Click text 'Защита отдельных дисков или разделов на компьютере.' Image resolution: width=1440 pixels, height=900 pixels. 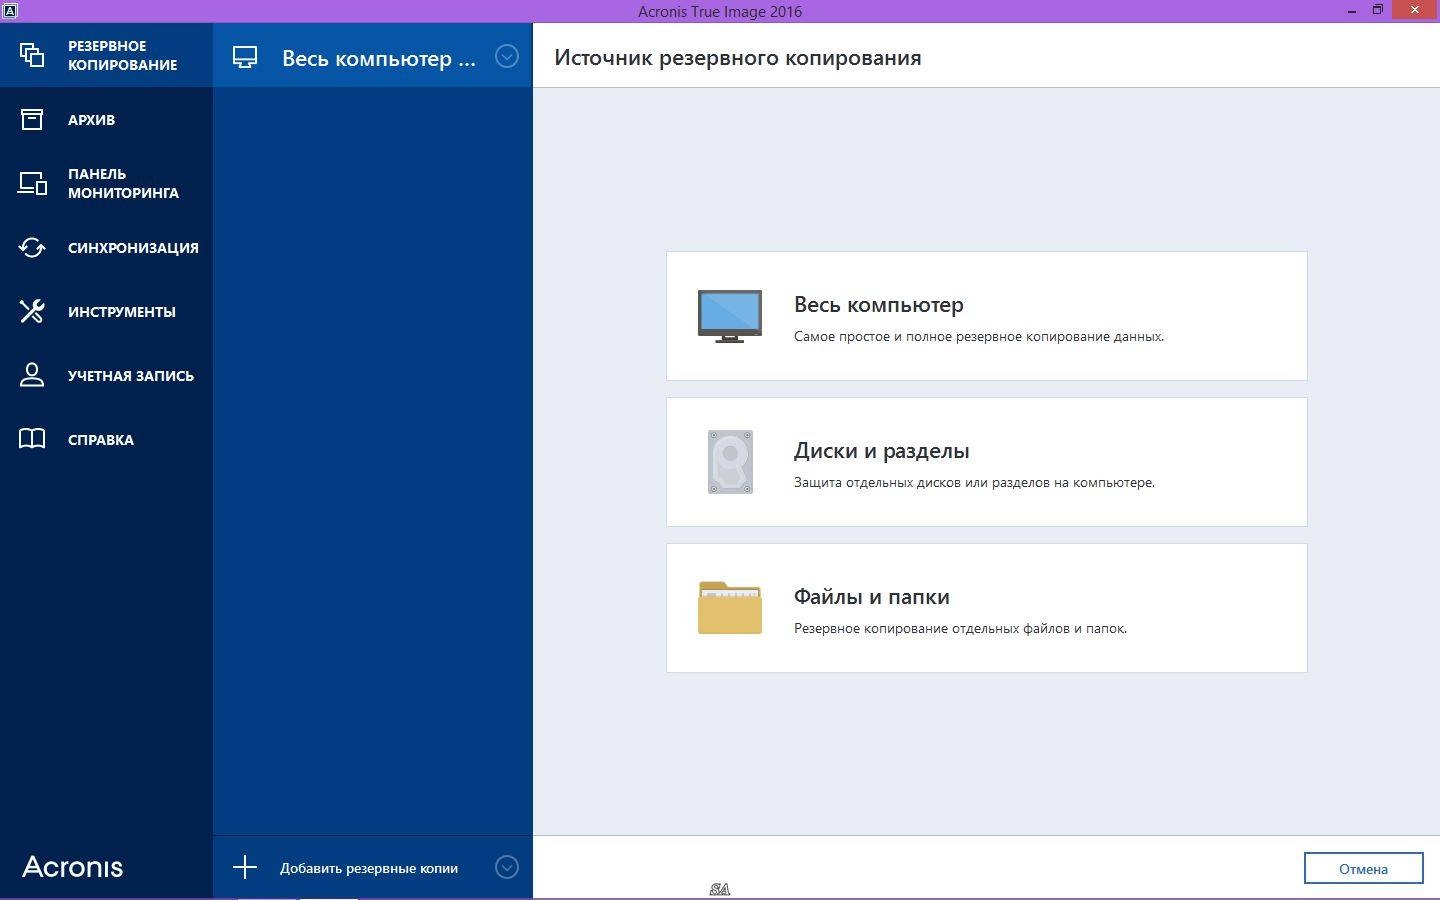(x=974, y=483)
